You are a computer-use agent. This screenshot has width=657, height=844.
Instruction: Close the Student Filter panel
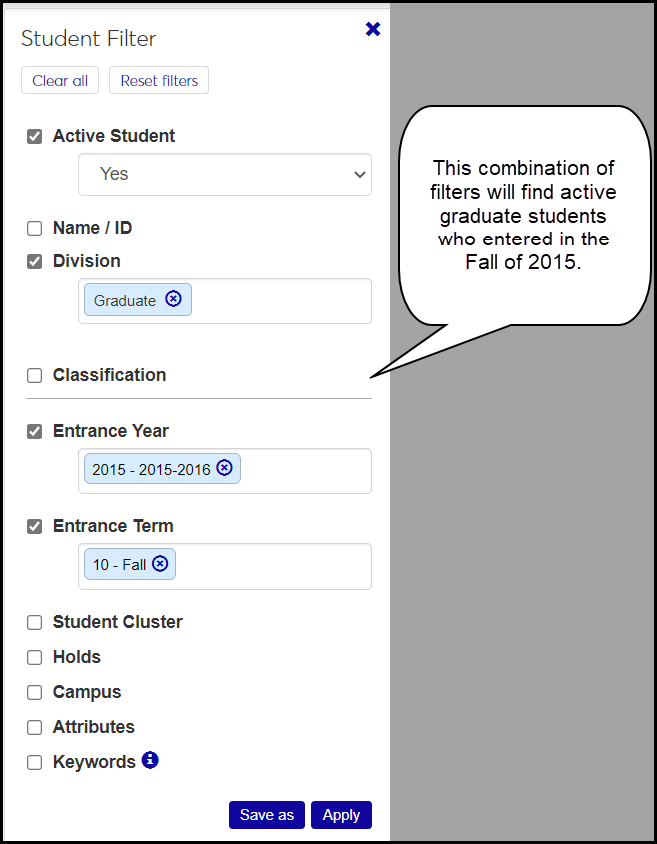tap(373, 30)
